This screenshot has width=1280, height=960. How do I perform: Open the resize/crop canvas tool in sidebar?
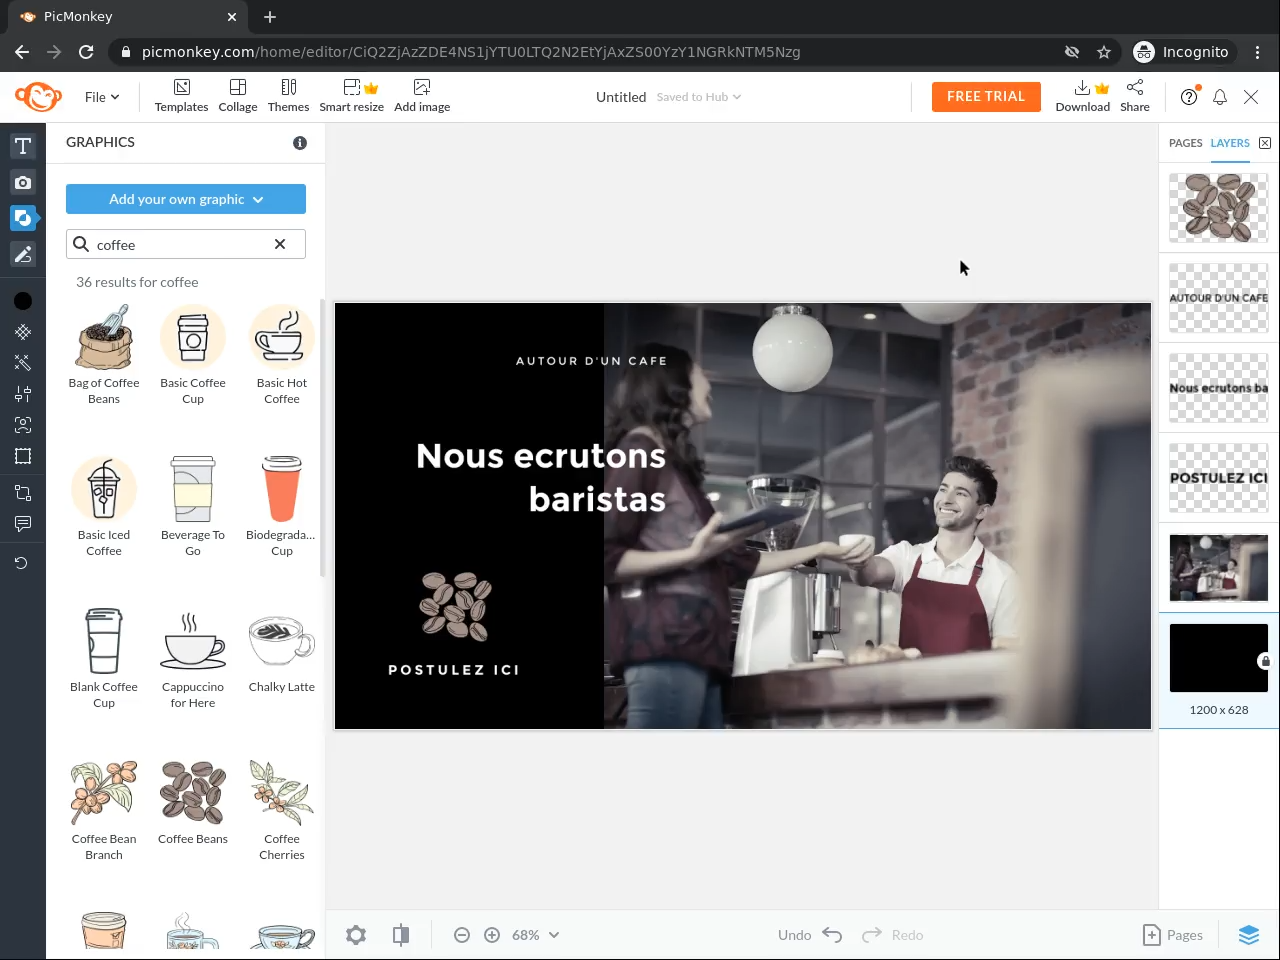[x=23, y=492]
